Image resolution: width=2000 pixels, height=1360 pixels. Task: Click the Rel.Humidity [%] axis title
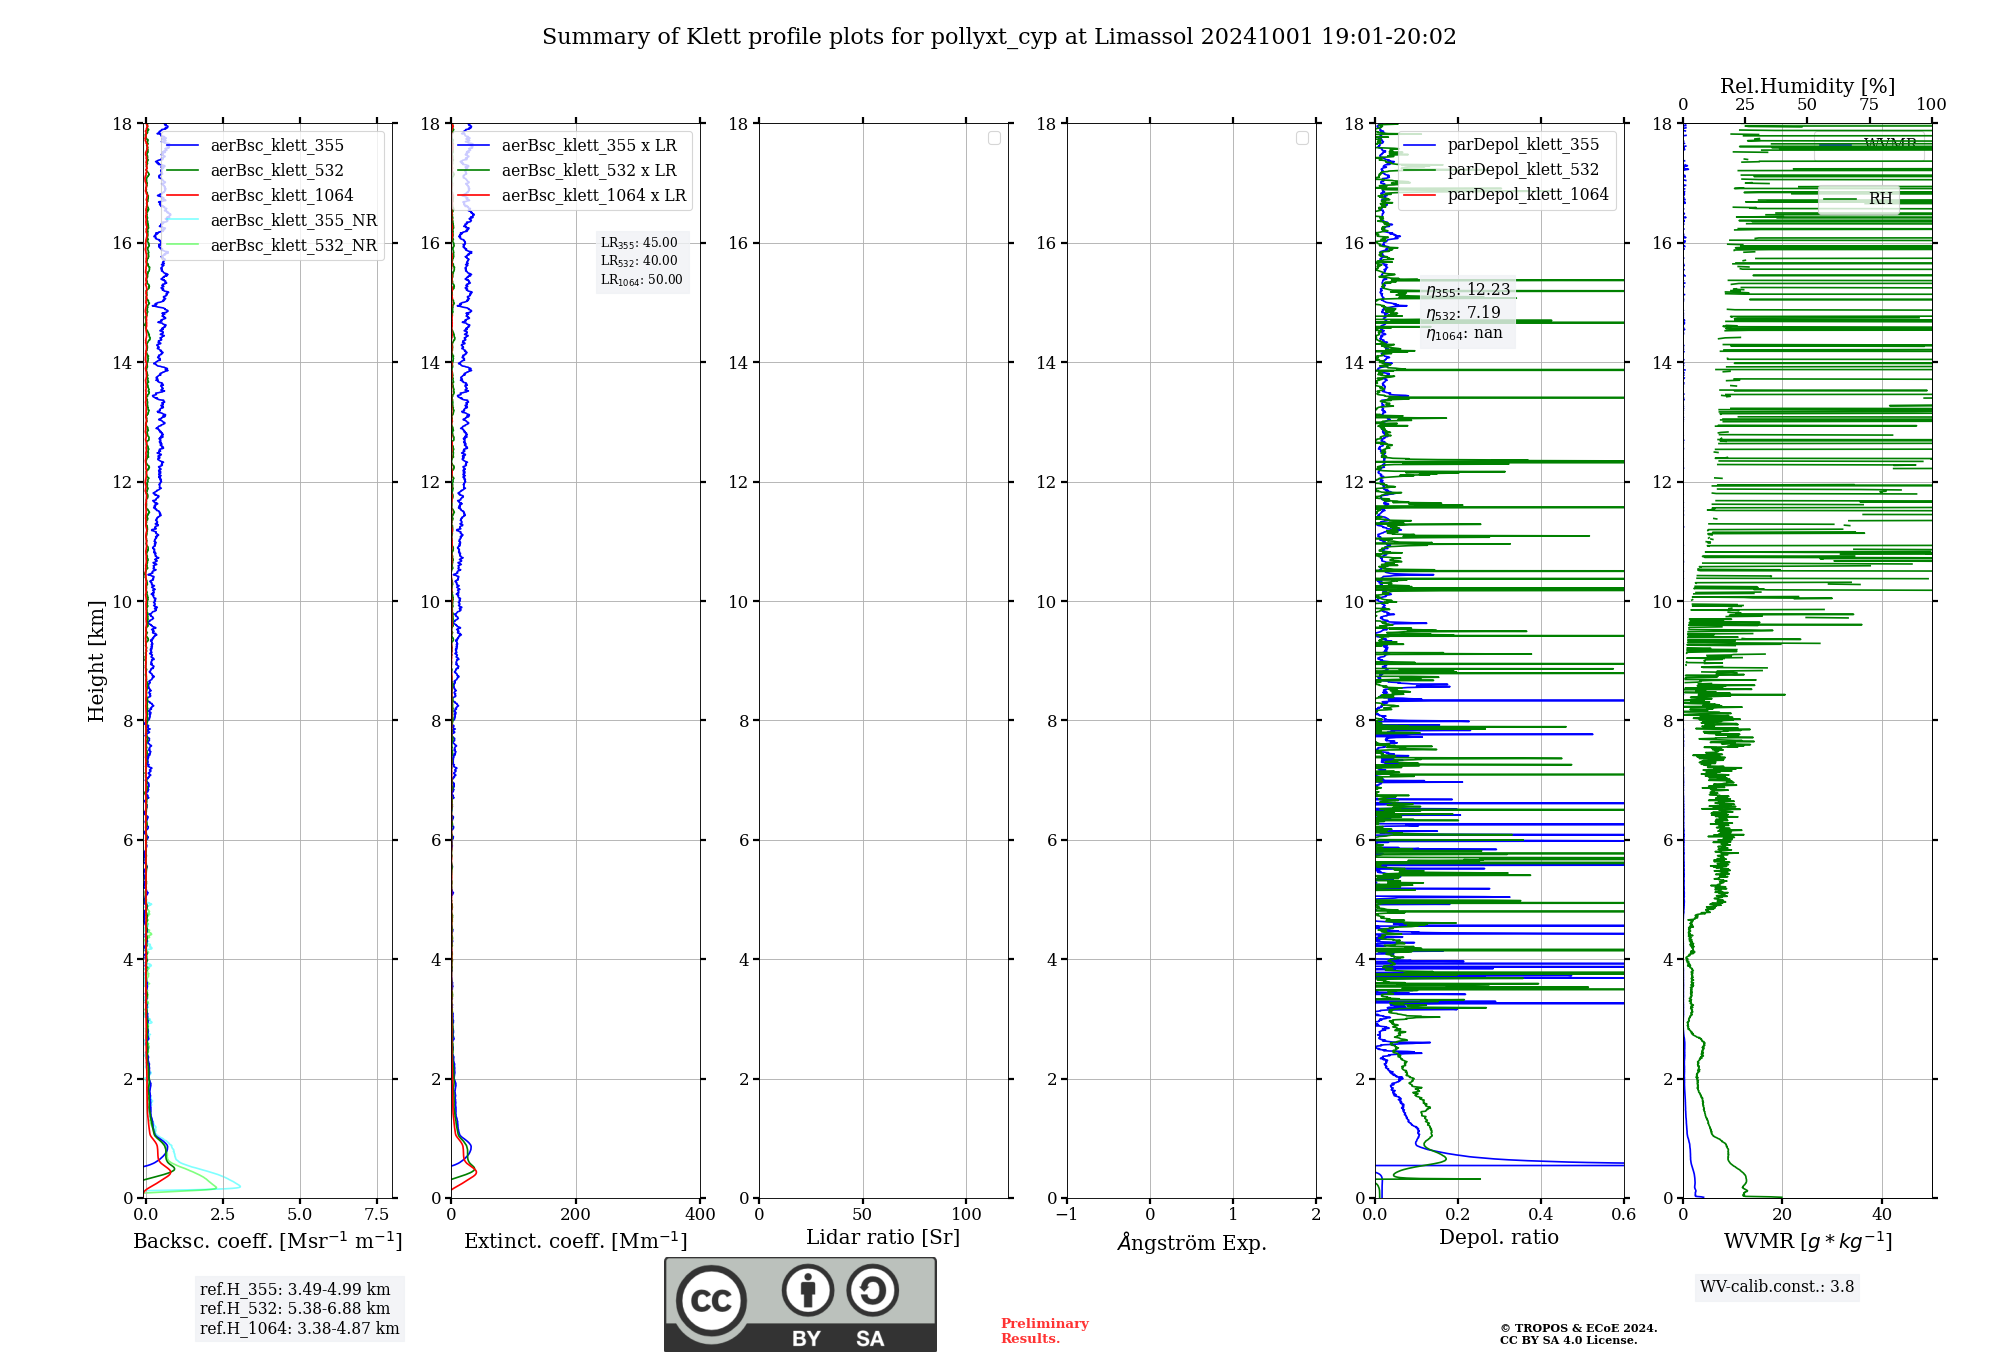(1808, 86)
